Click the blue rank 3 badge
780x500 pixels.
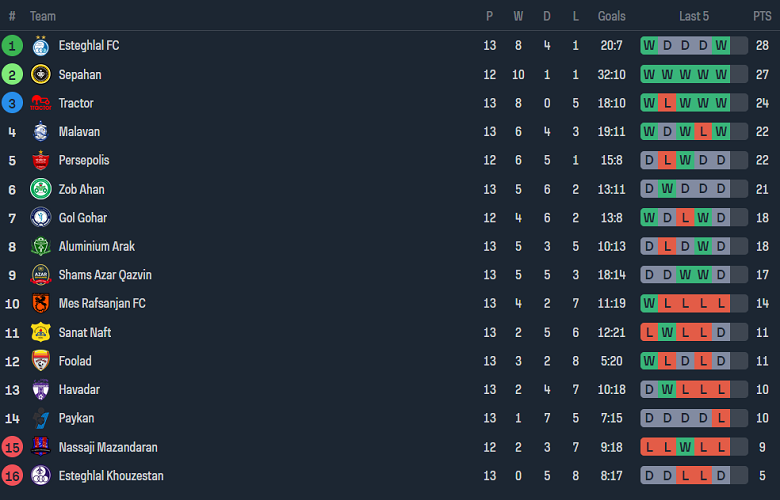pos(12,103)
